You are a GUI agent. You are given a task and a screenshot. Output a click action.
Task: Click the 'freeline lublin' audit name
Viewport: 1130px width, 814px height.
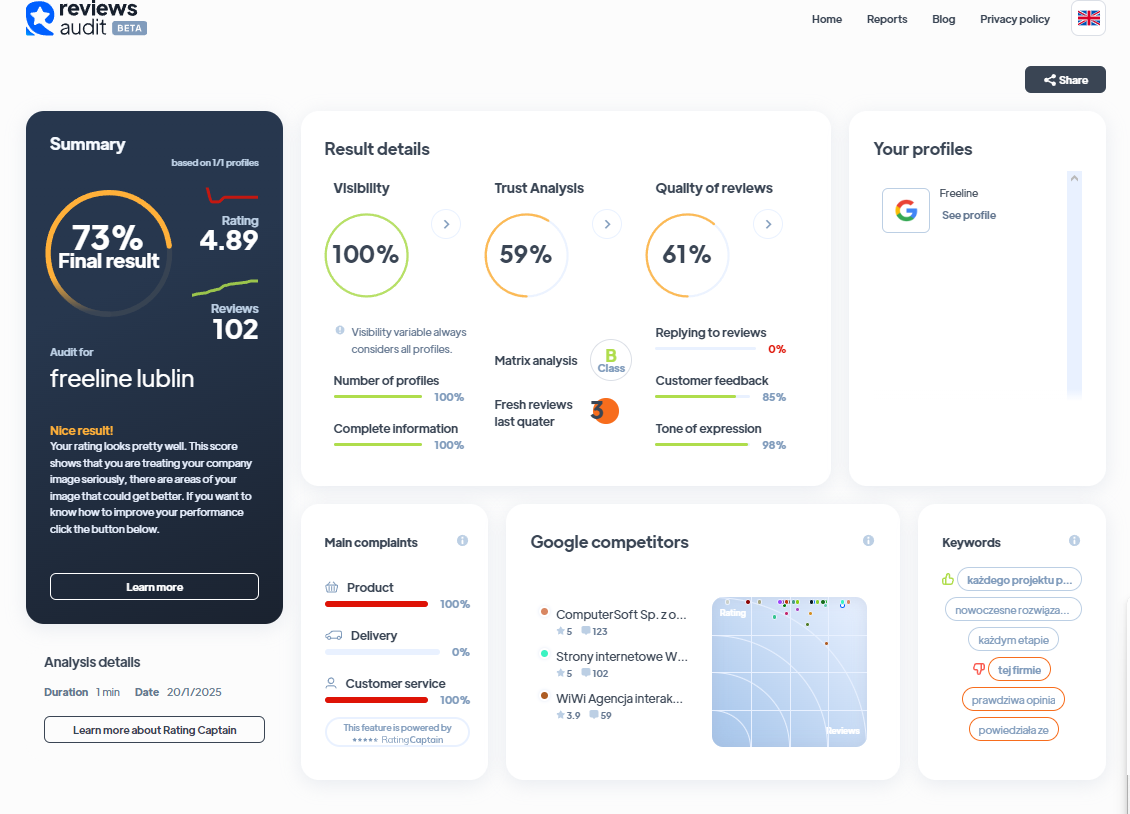(122, 378)
